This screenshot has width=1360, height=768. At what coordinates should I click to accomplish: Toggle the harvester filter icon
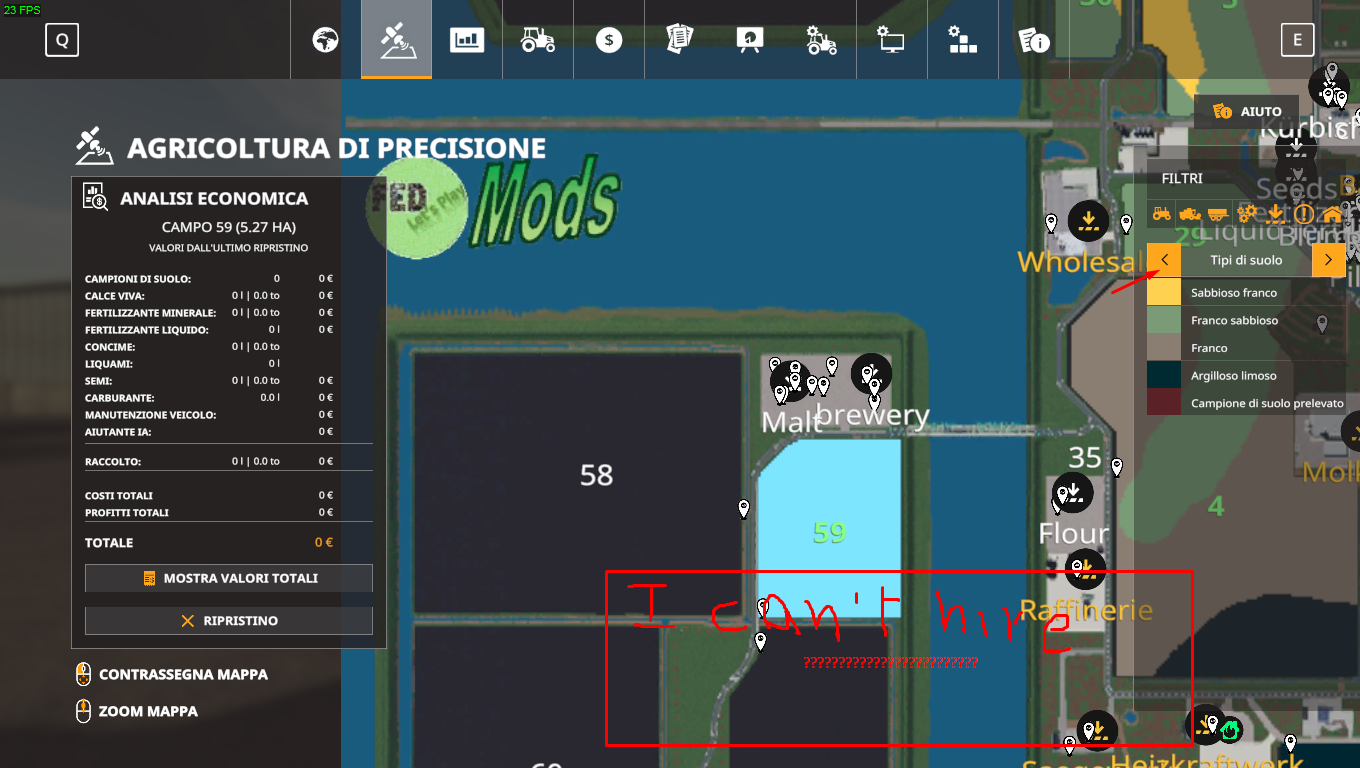pos(1191,213)
